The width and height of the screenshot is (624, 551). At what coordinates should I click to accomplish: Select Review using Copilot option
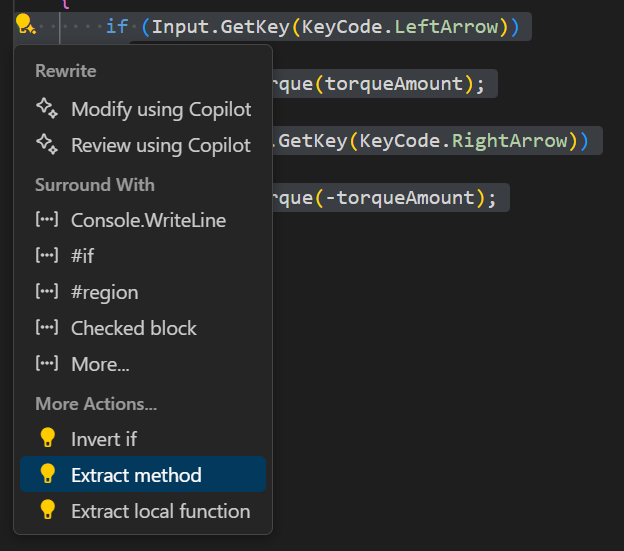161,145
